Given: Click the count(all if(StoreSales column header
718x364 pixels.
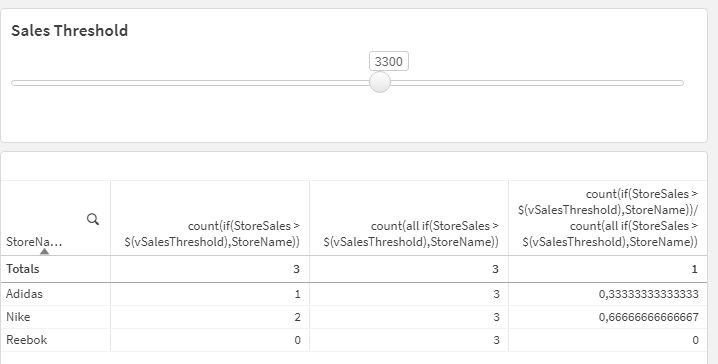Looking at the screenshot, I should point(411,234).
